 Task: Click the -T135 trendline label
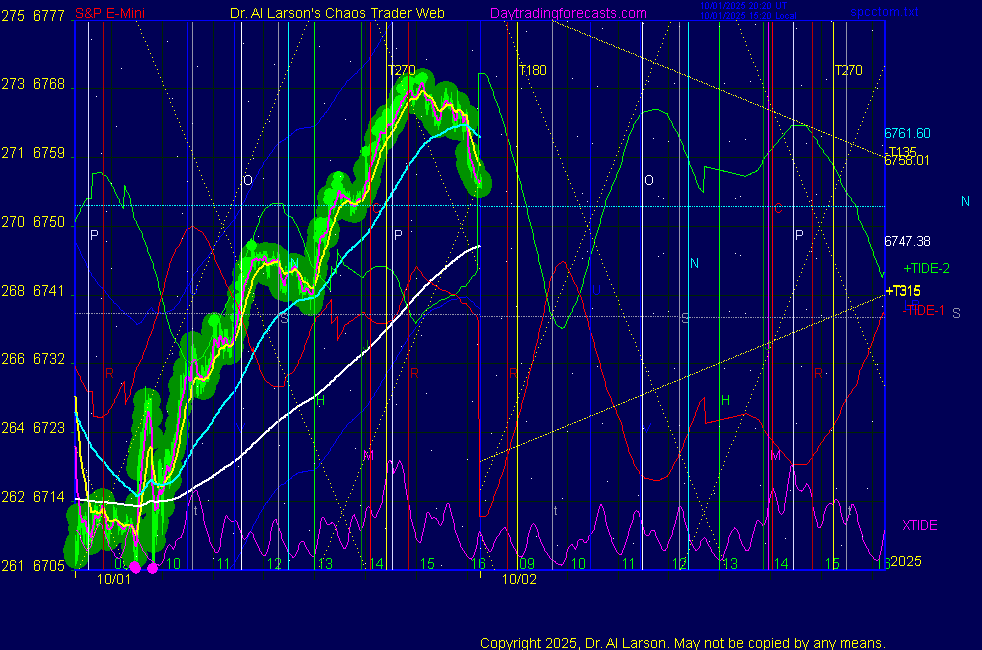[x=901, y=151]
